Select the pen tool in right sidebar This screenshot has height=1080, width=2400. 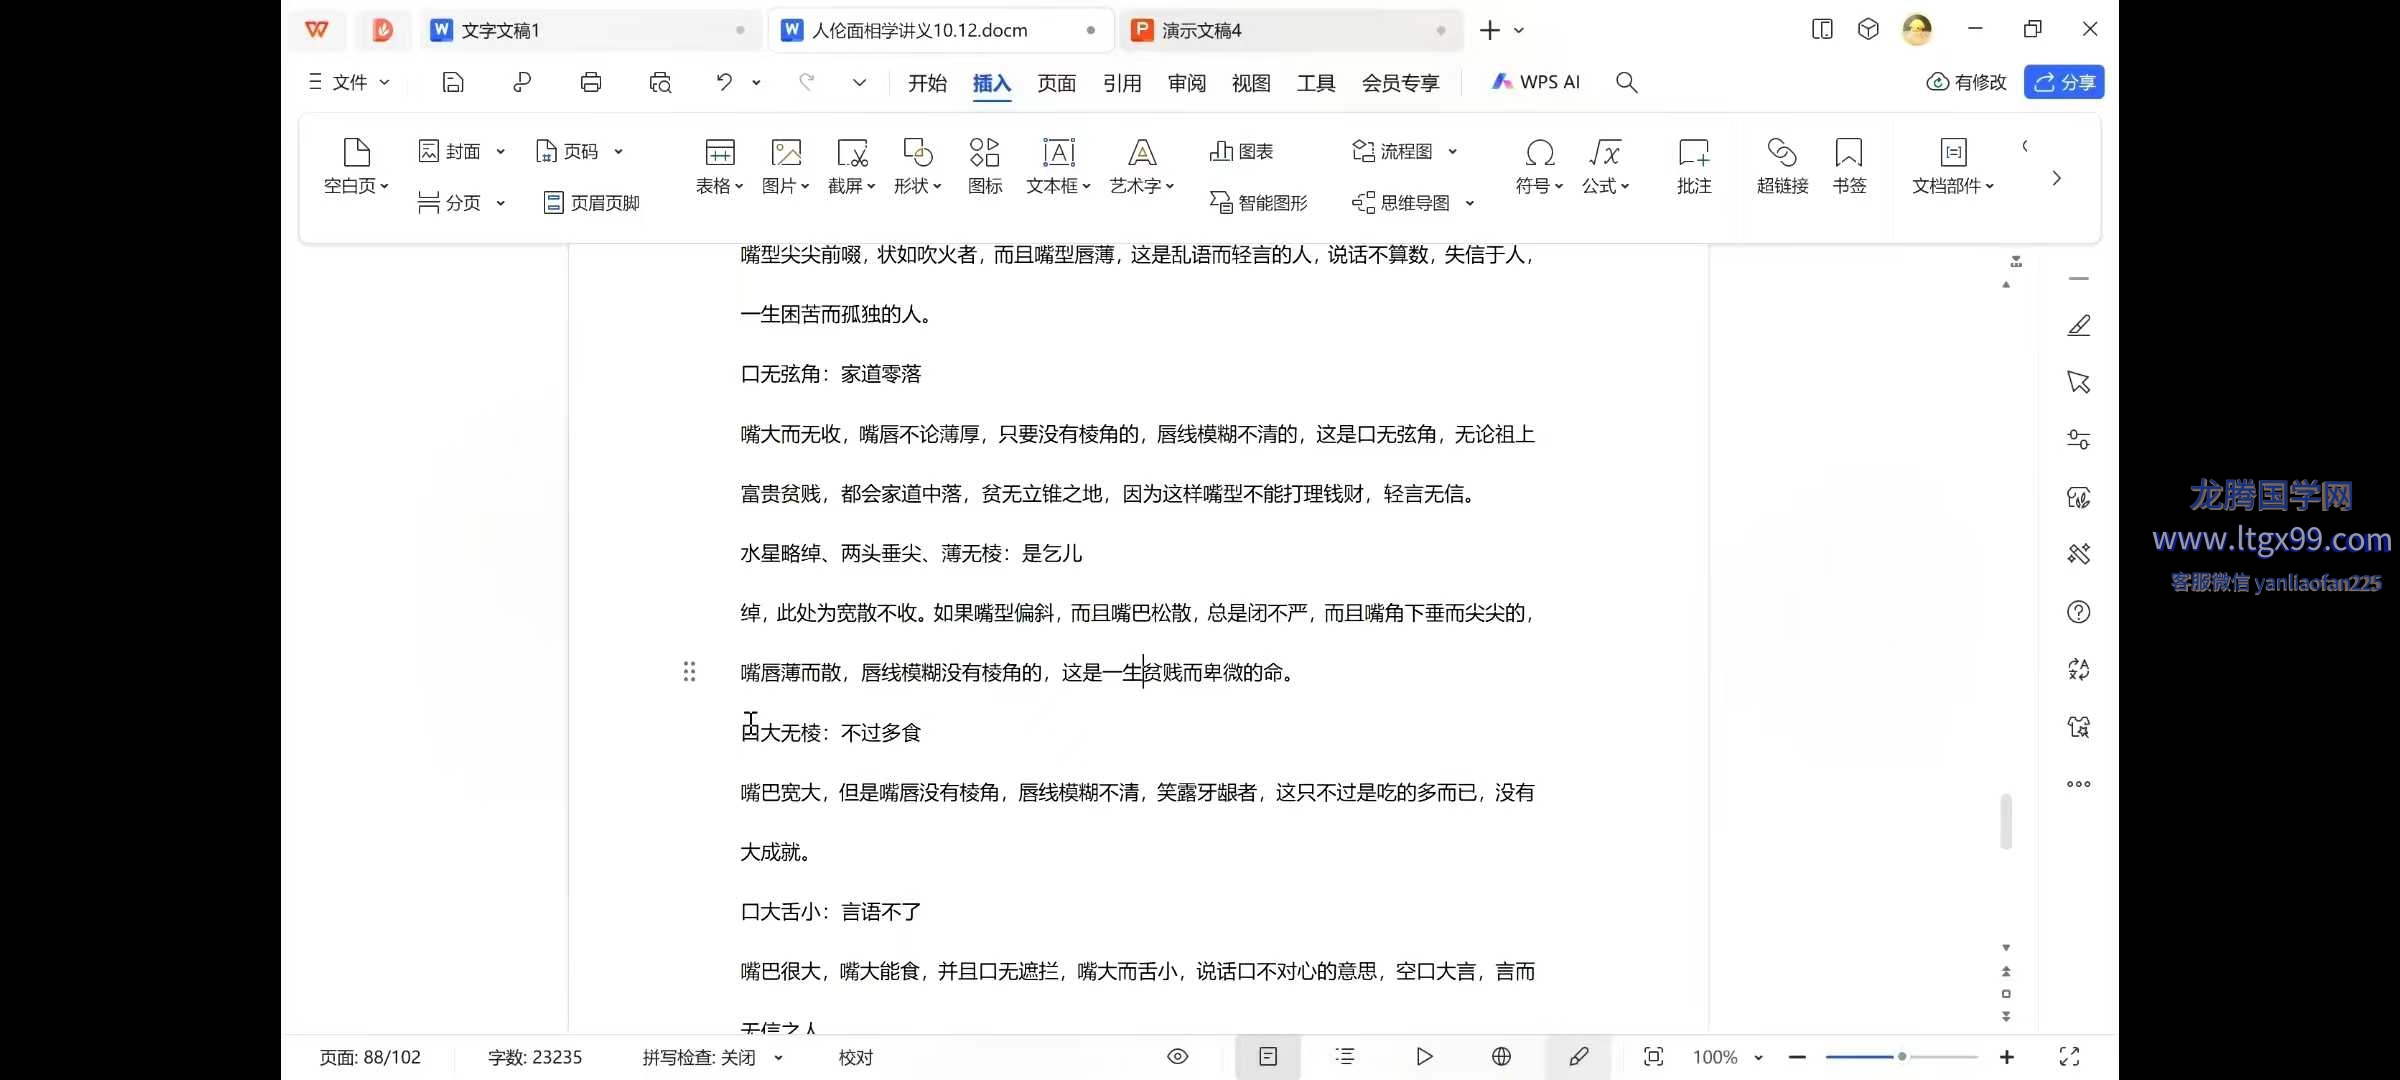2079,325
